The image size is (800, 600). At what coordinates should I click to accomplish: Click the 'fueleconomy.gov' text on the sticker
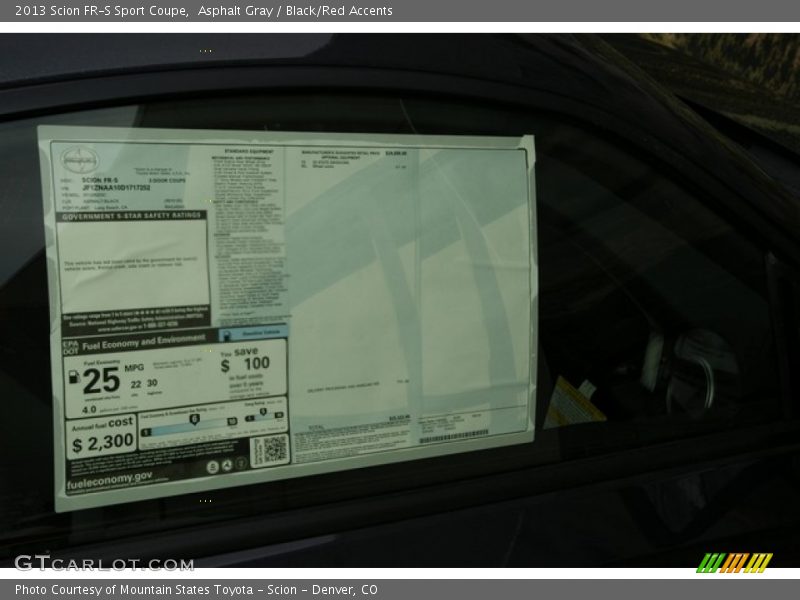coord(109,481)
